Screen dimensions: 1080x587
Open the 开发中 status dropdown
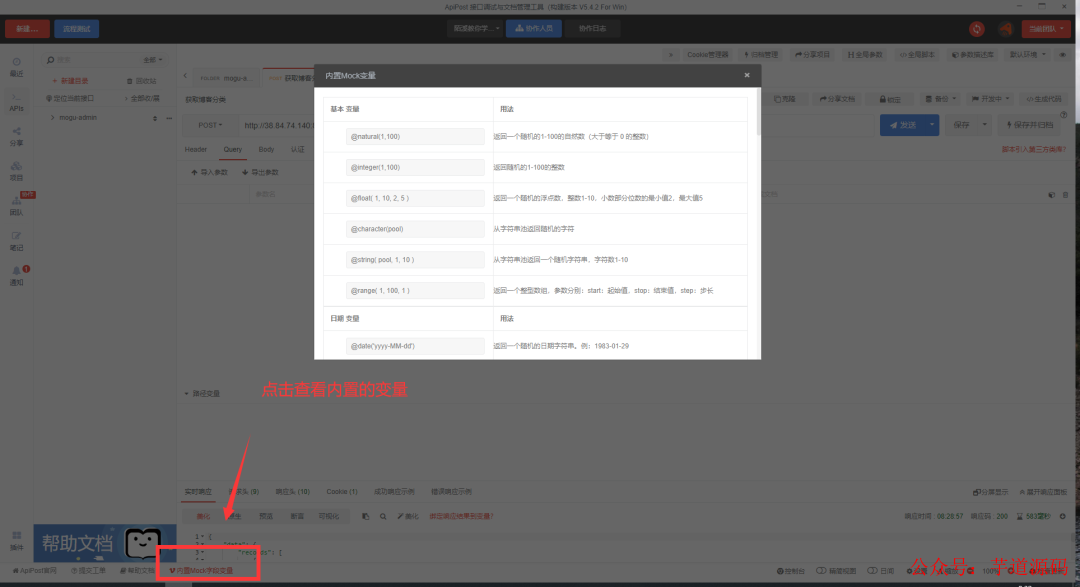coord(990,99)
